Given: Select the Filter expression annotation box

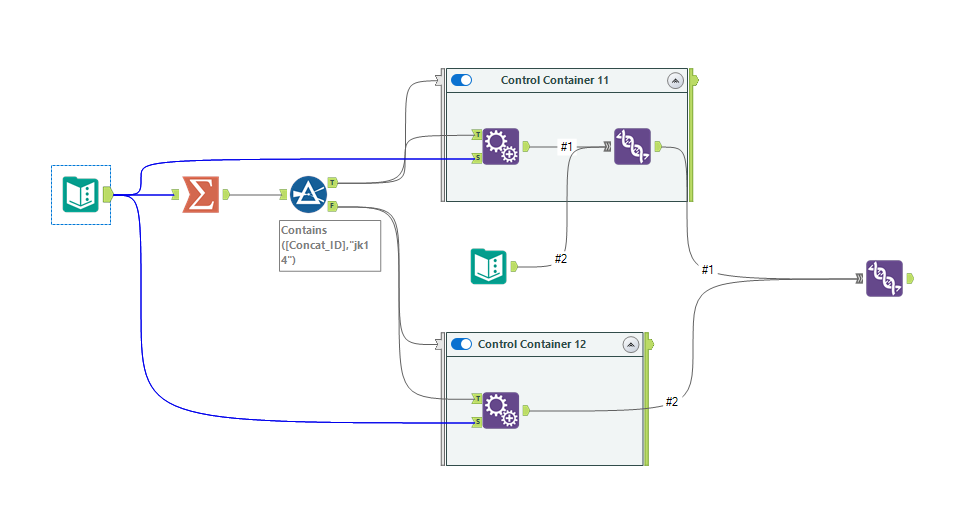Looking at the screenshot, I should pos(330,245).
